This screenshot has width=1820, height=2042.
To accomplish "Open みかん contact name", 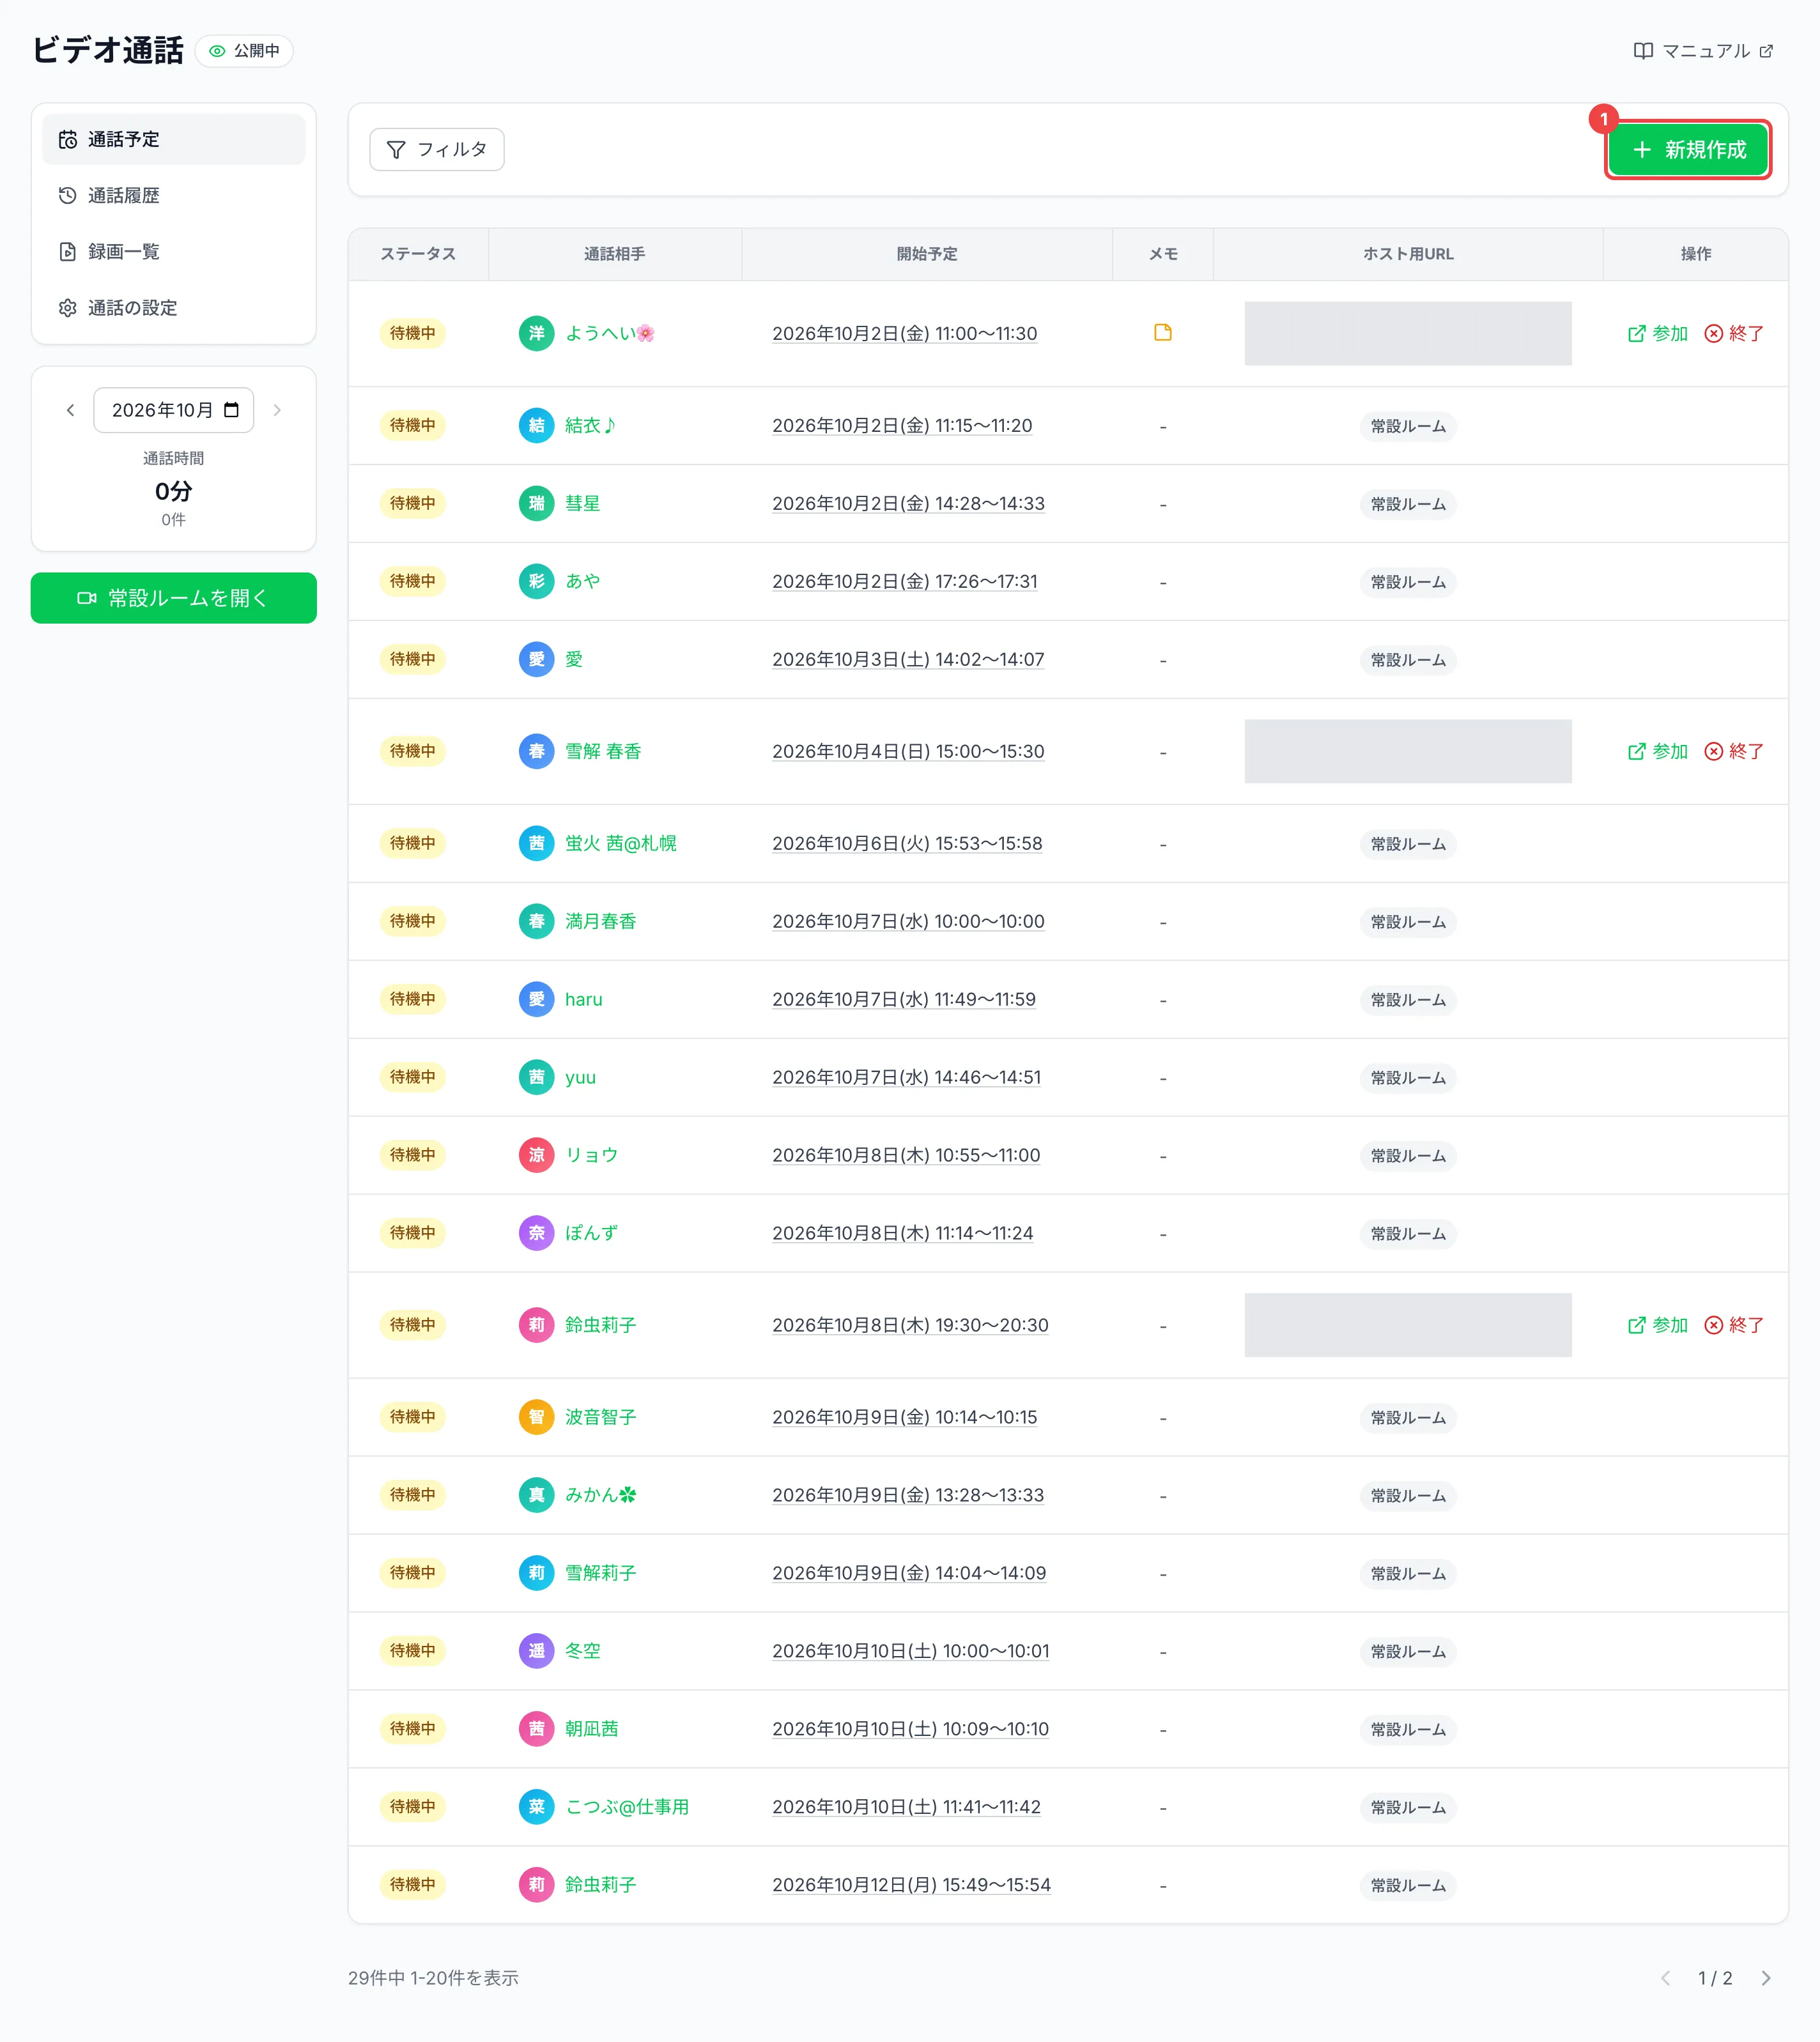I will point(601,1496).
